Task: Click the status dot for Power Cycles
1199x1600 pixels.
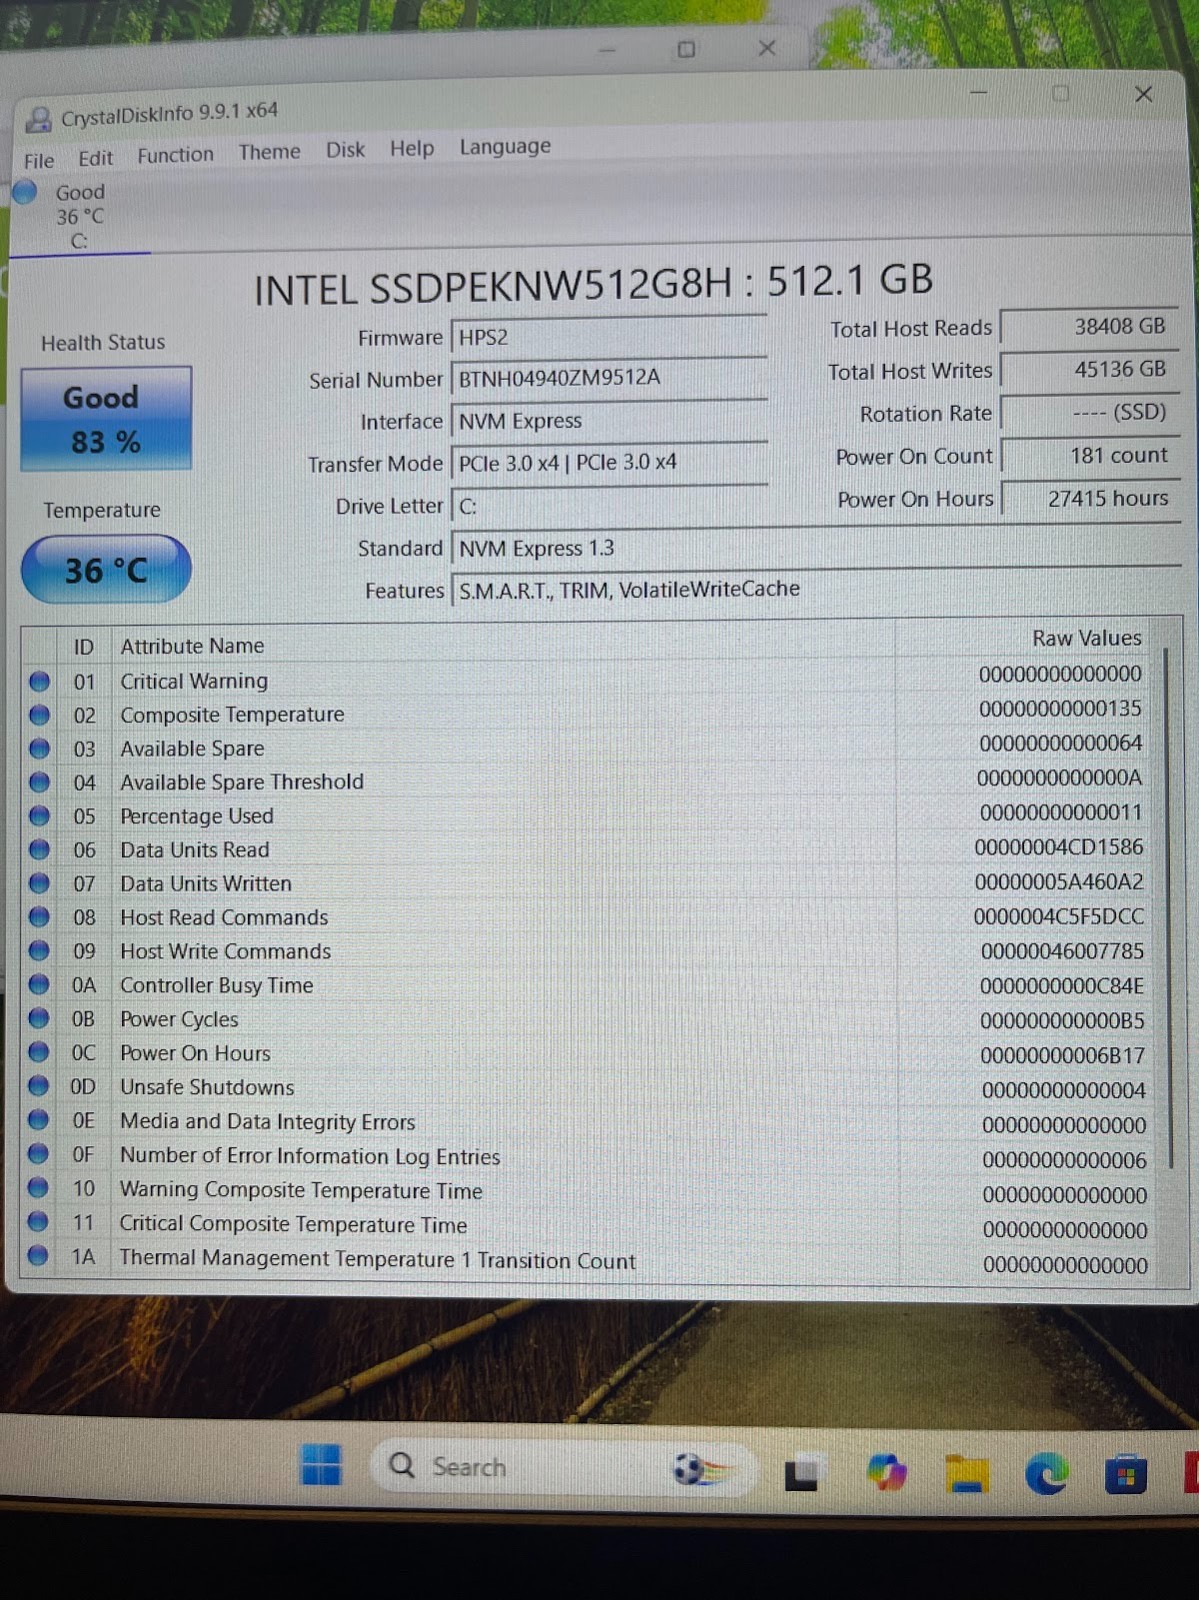Action: (39, 1019)
